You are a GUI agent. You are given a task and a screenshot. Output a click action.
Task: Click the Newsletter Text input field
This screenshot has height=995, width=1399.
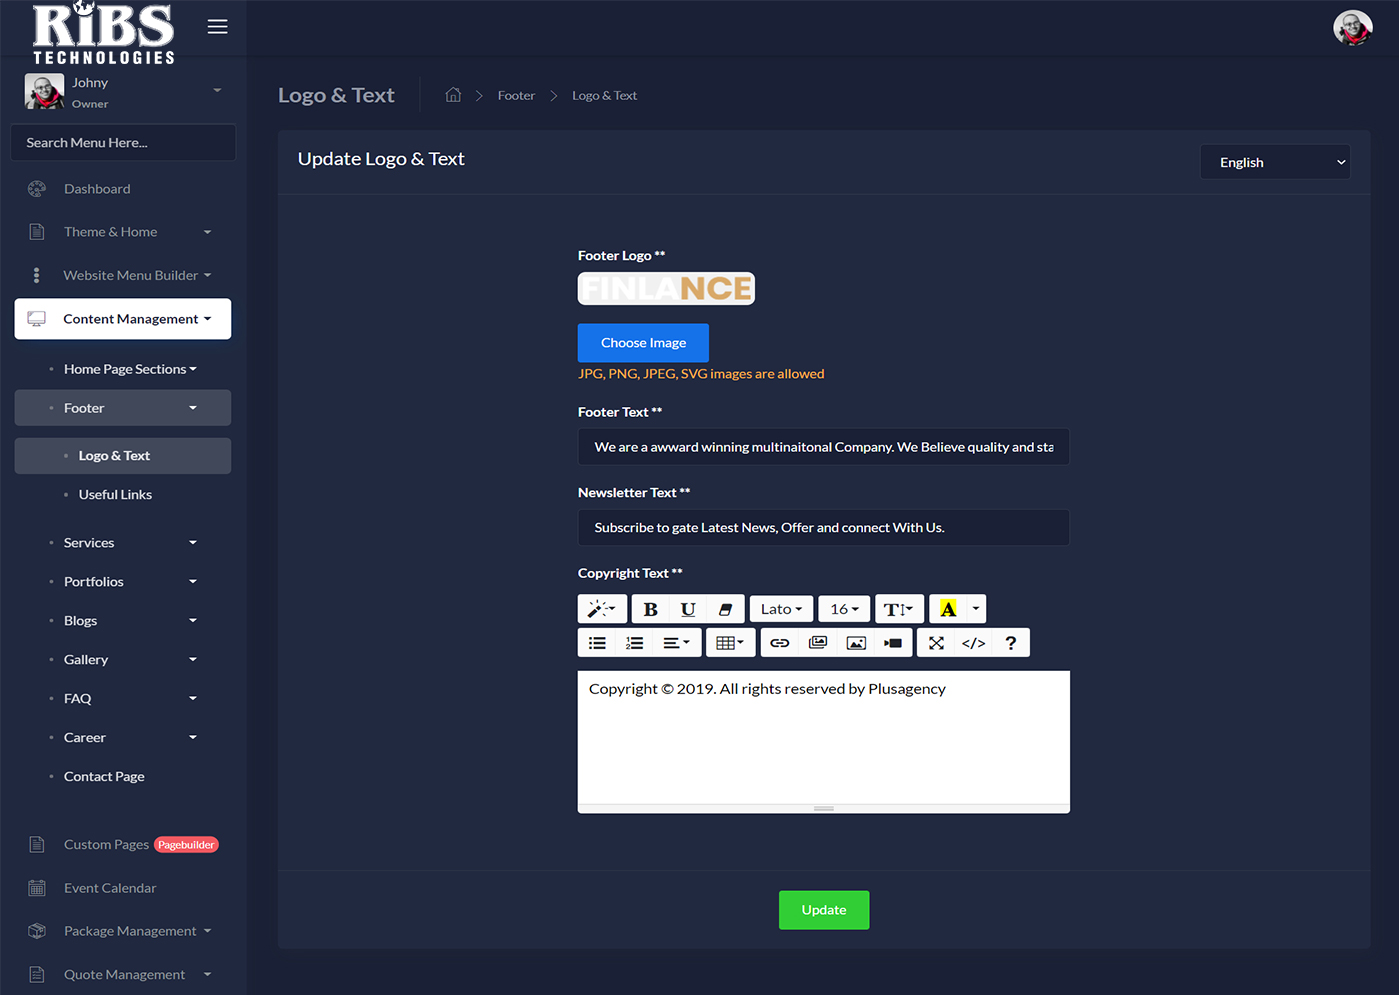click(x=823, y=528)
